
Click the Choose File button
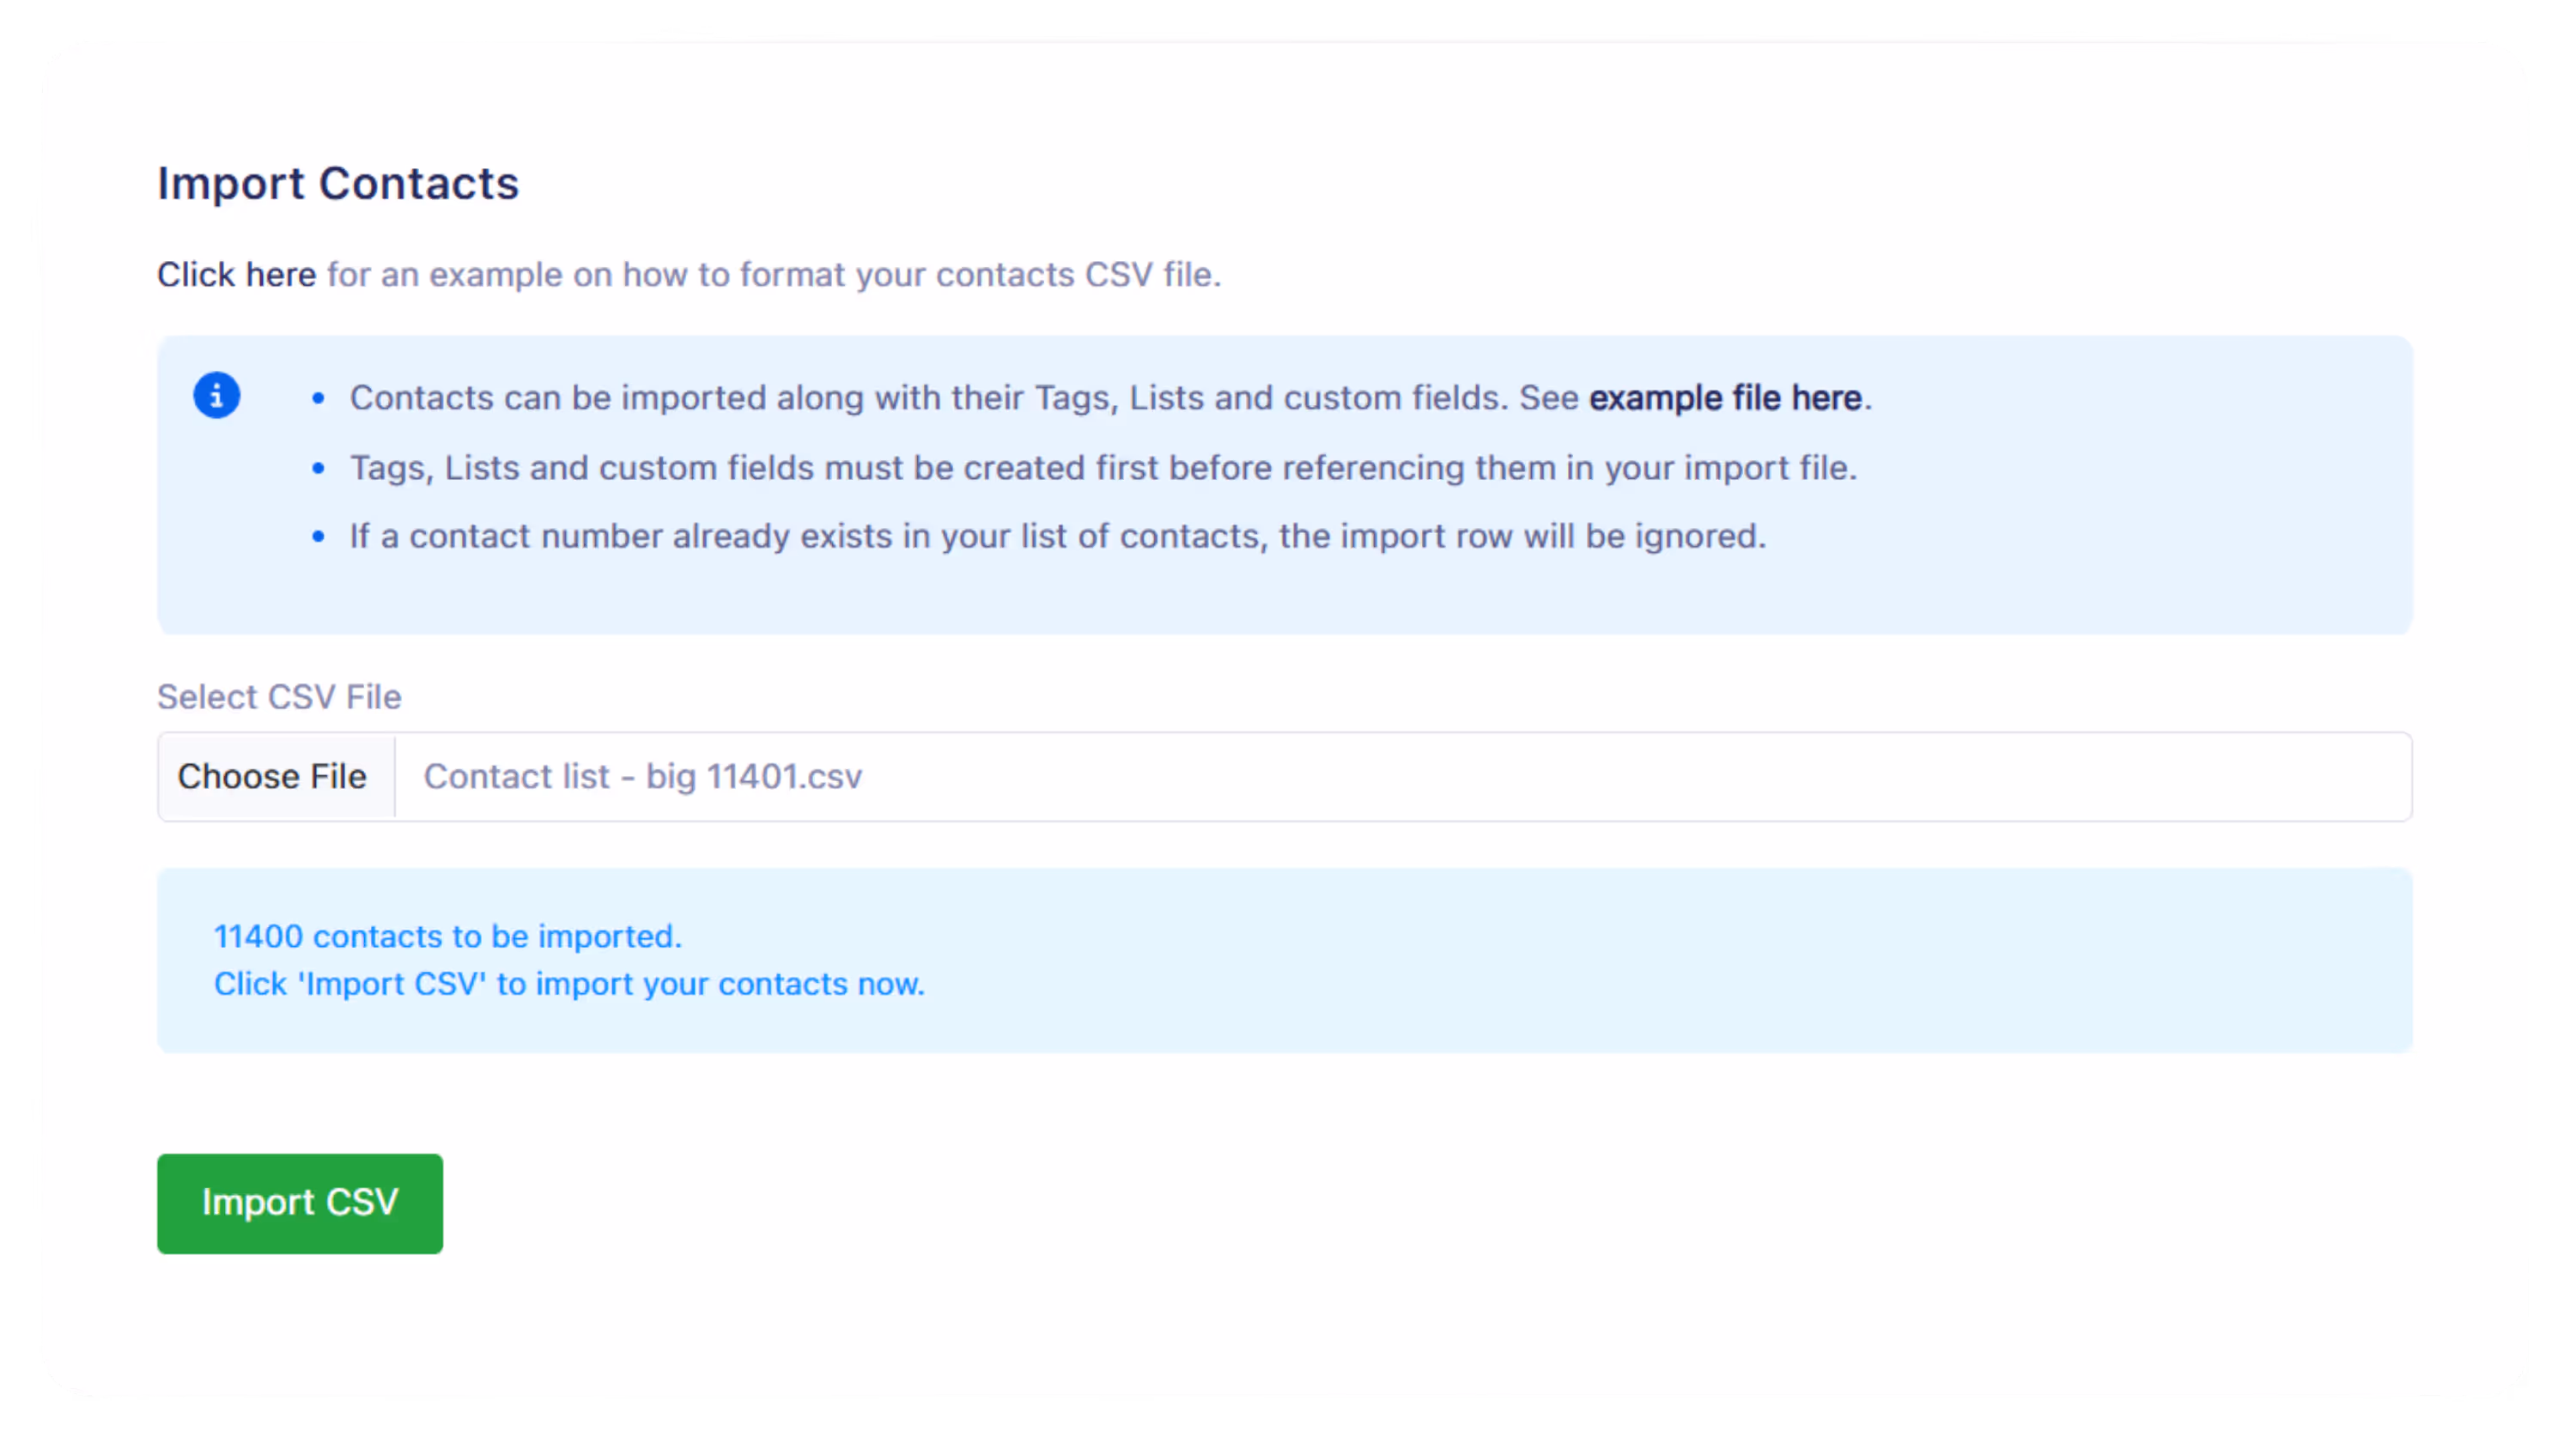point(273,776)
